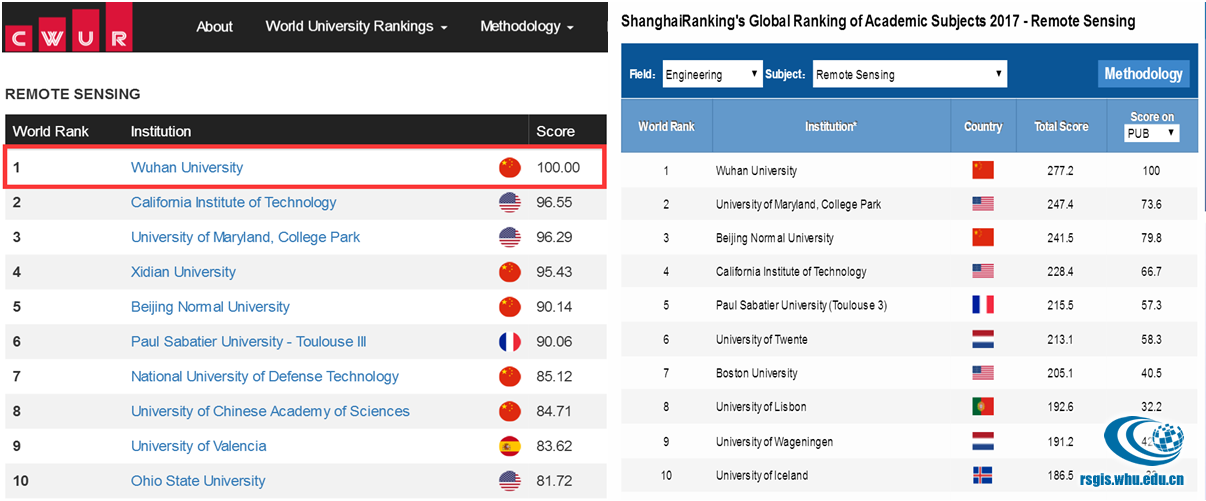The image size is (1206, 501).
Task: Click Iceland flag beside University of Iceland
Action: [983, 475]
